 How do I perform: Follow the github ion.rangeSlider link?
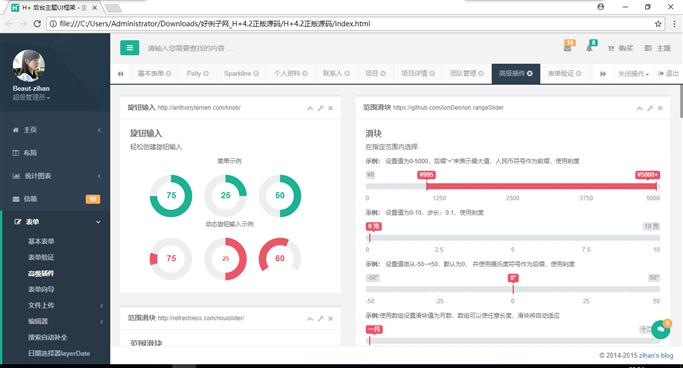pyautogui.click(x=448, y=108)
